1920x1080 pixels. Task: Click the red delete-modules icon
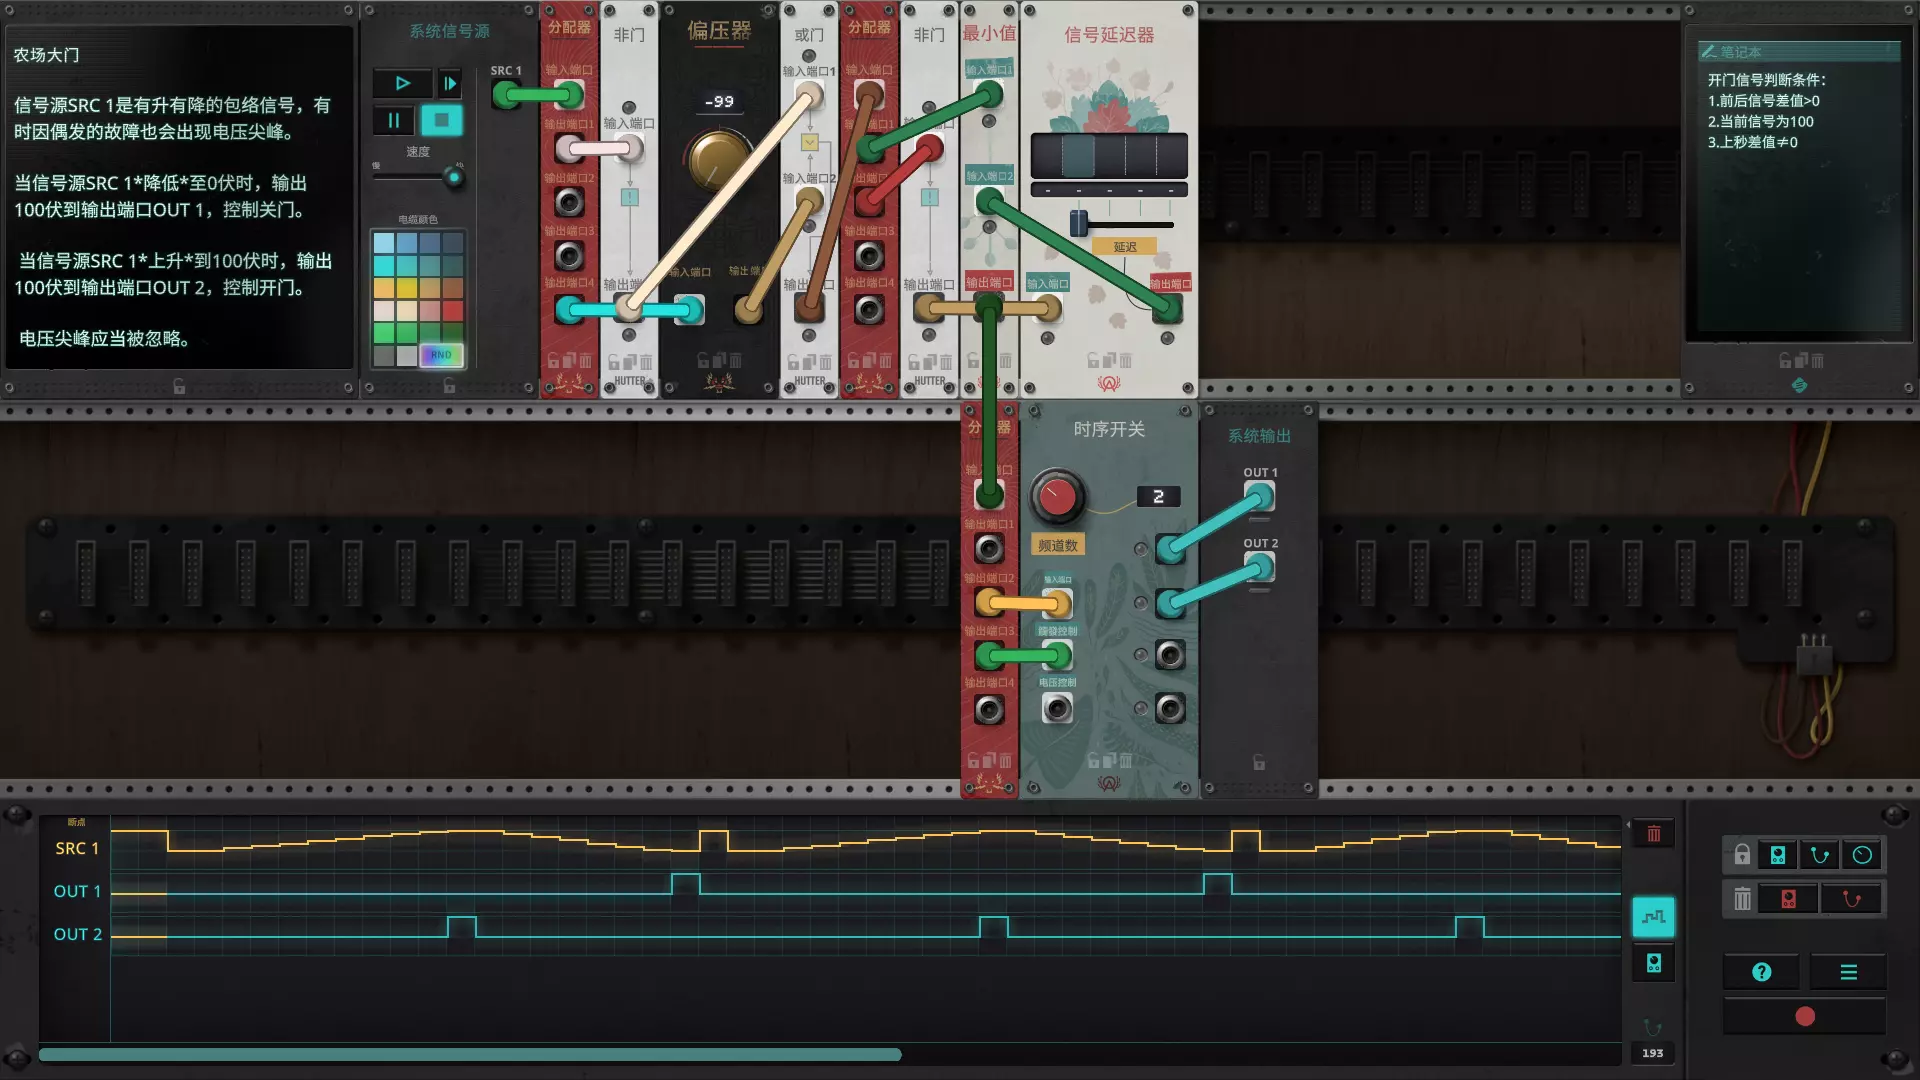pos(1788,899)
